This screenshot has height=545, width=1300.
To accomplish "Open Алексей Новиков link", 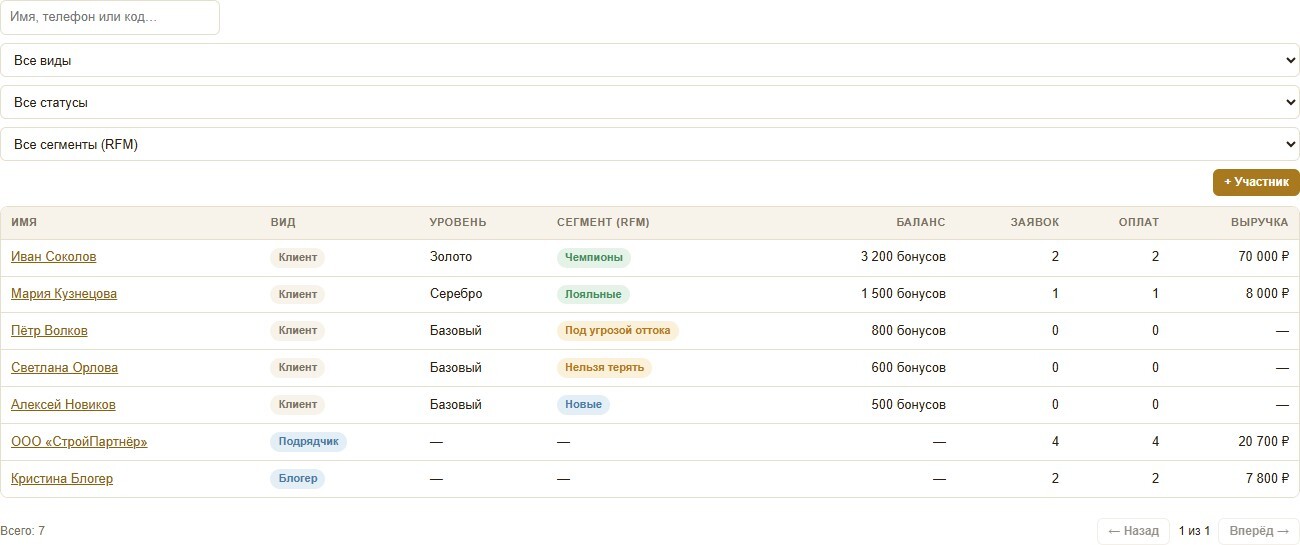I will coord(63,405).
